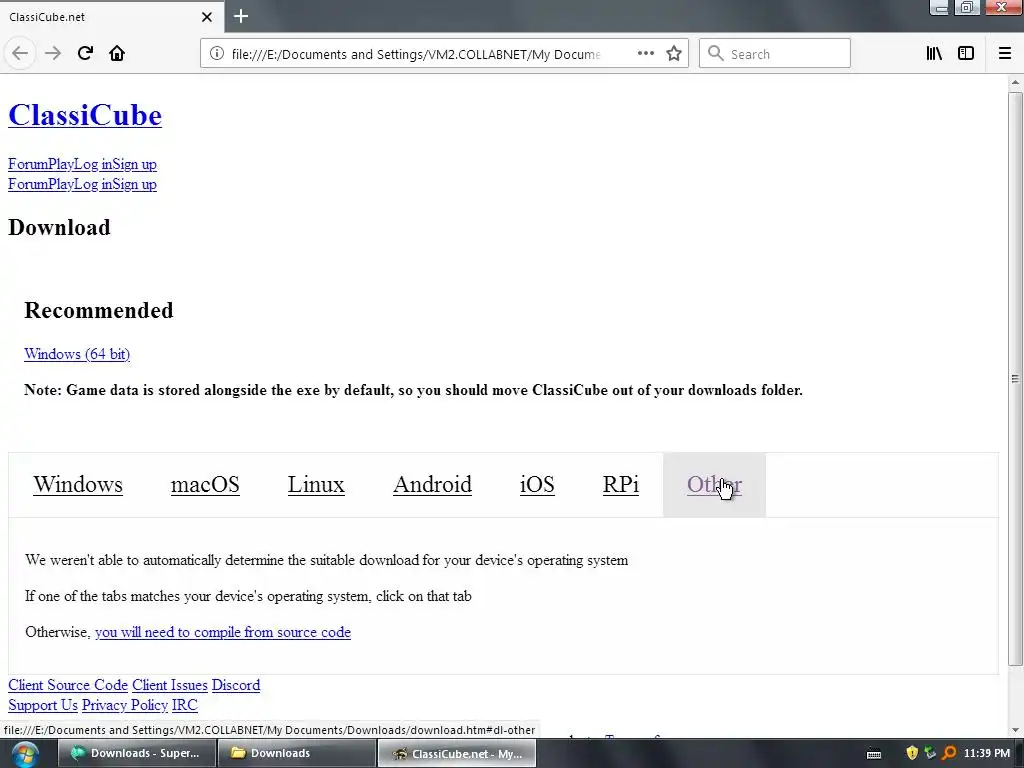Open the browser home page
The height and width of the screenshot is (768, 1024).
tap(117, 54)
